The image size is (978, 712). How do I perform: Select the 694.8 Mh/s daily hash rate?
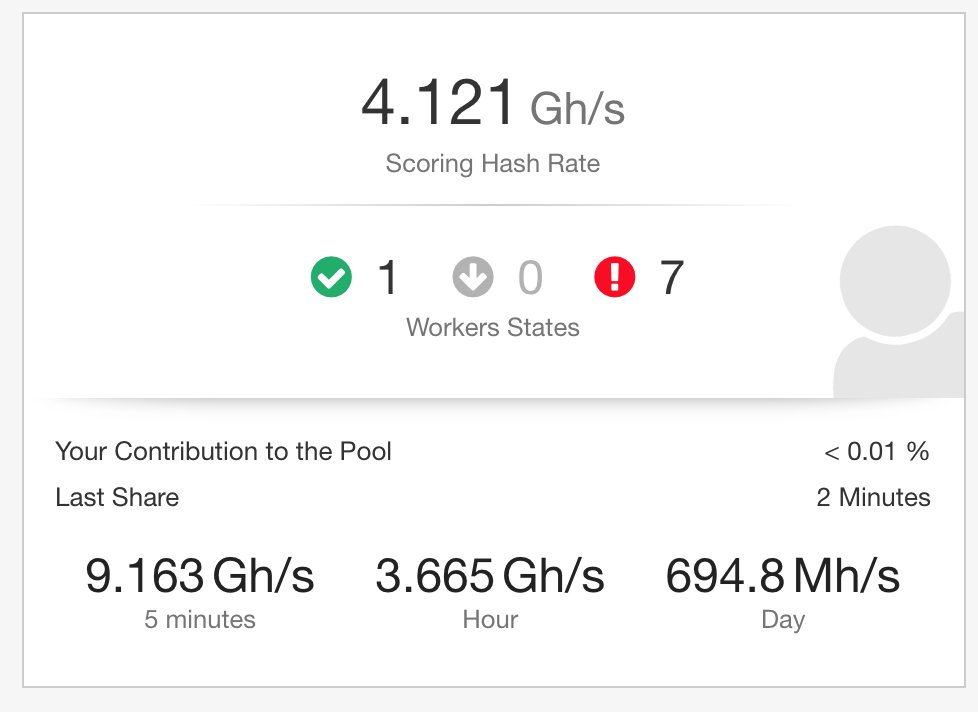point(783,576)
